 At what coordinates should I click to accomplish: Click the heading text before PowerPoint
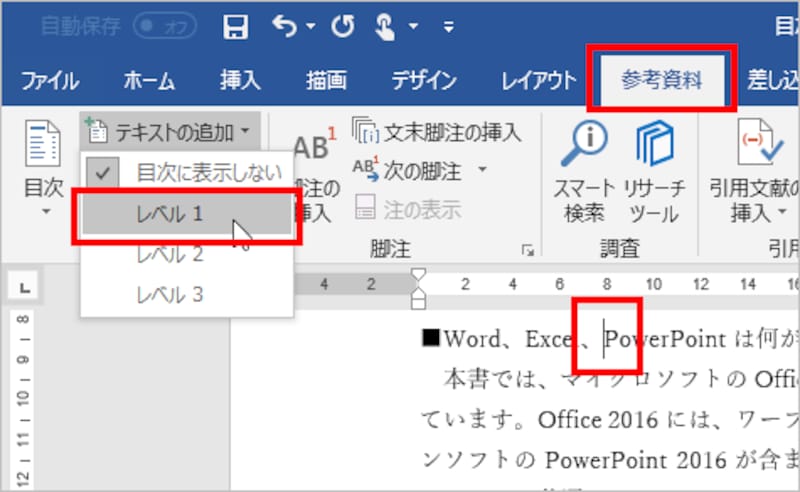(512, 339)
